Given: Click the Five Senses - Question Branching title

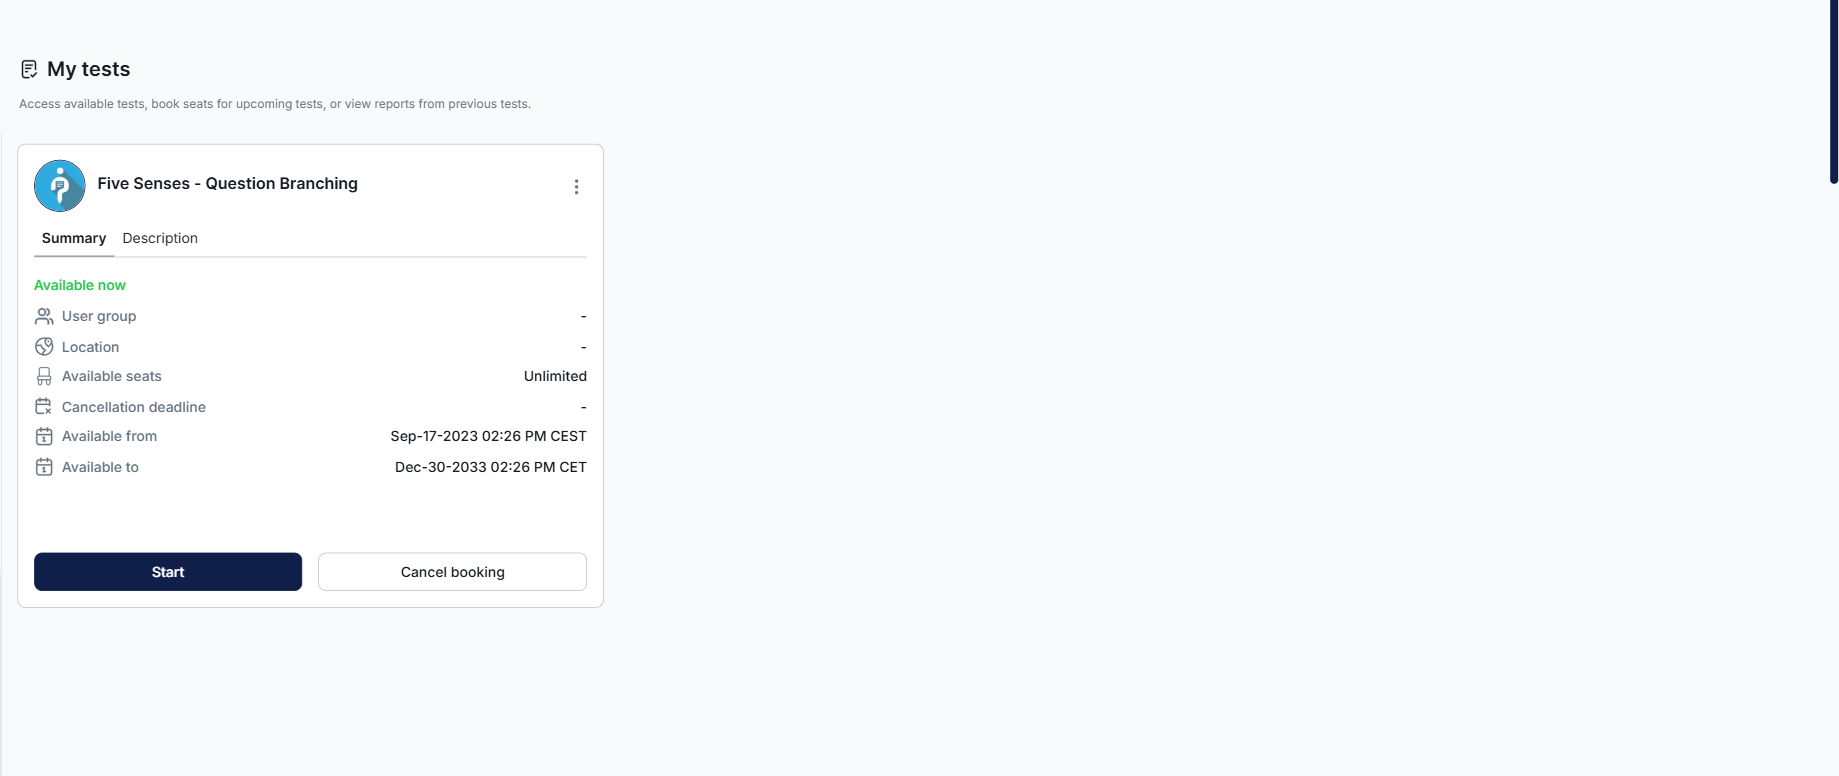Looking at the screenshot, I should (x=227, y=183).
